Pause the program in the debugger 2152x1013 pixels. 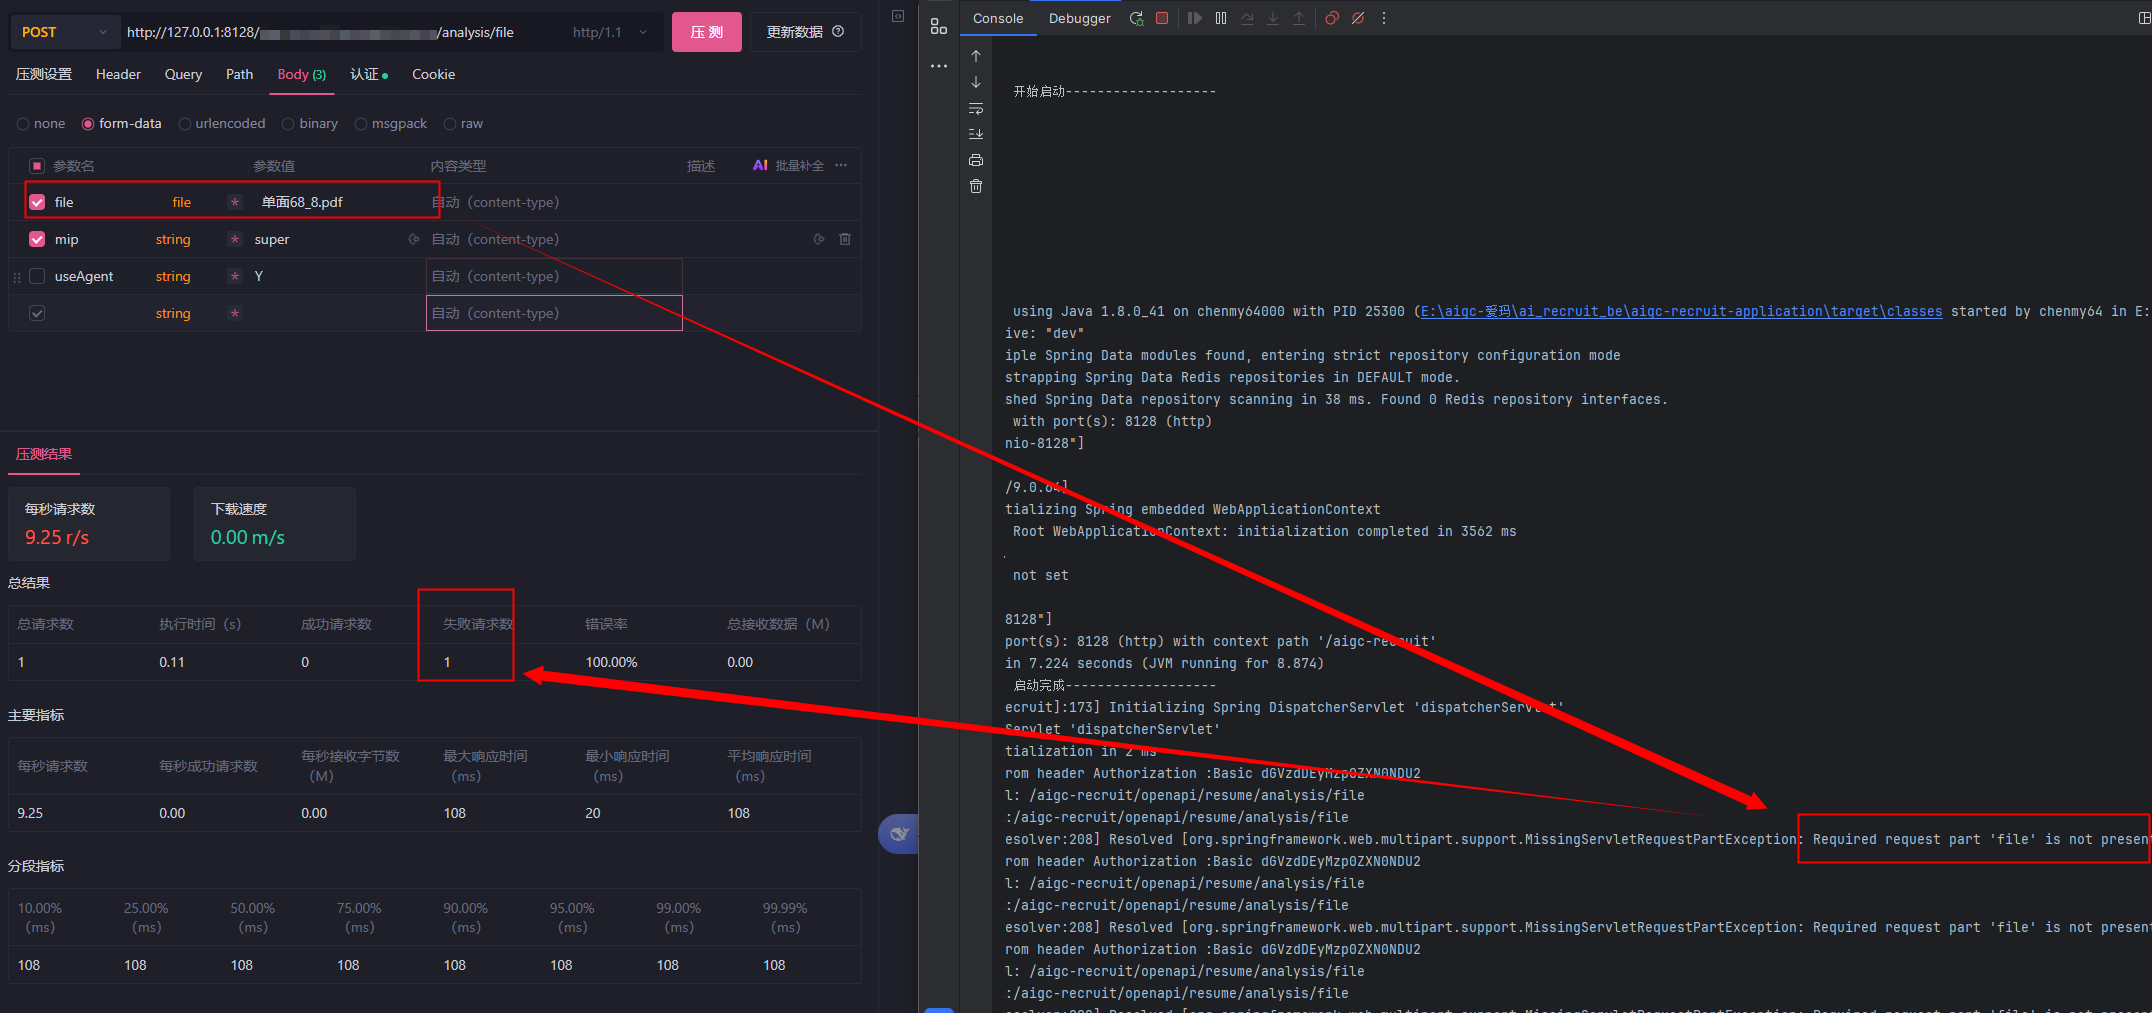[x=1221, y=18]
